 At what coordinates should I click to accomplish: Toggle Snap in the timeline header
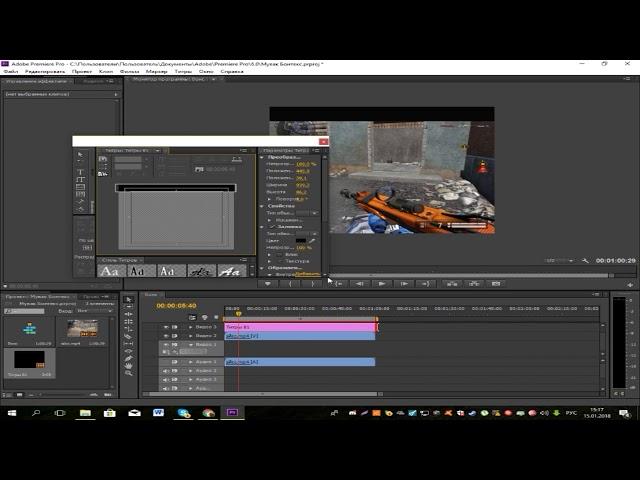coord(193,317)
